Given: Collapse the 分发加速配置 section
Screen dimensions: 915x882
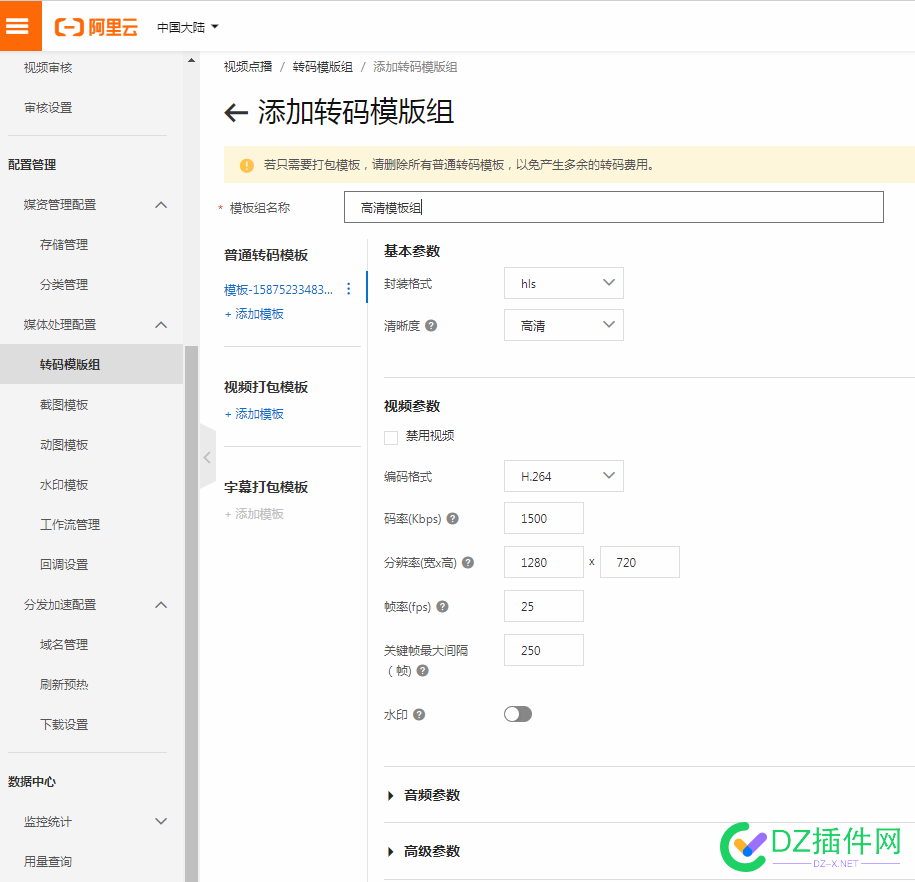Looking at the screenshot, I should [161, 605].
